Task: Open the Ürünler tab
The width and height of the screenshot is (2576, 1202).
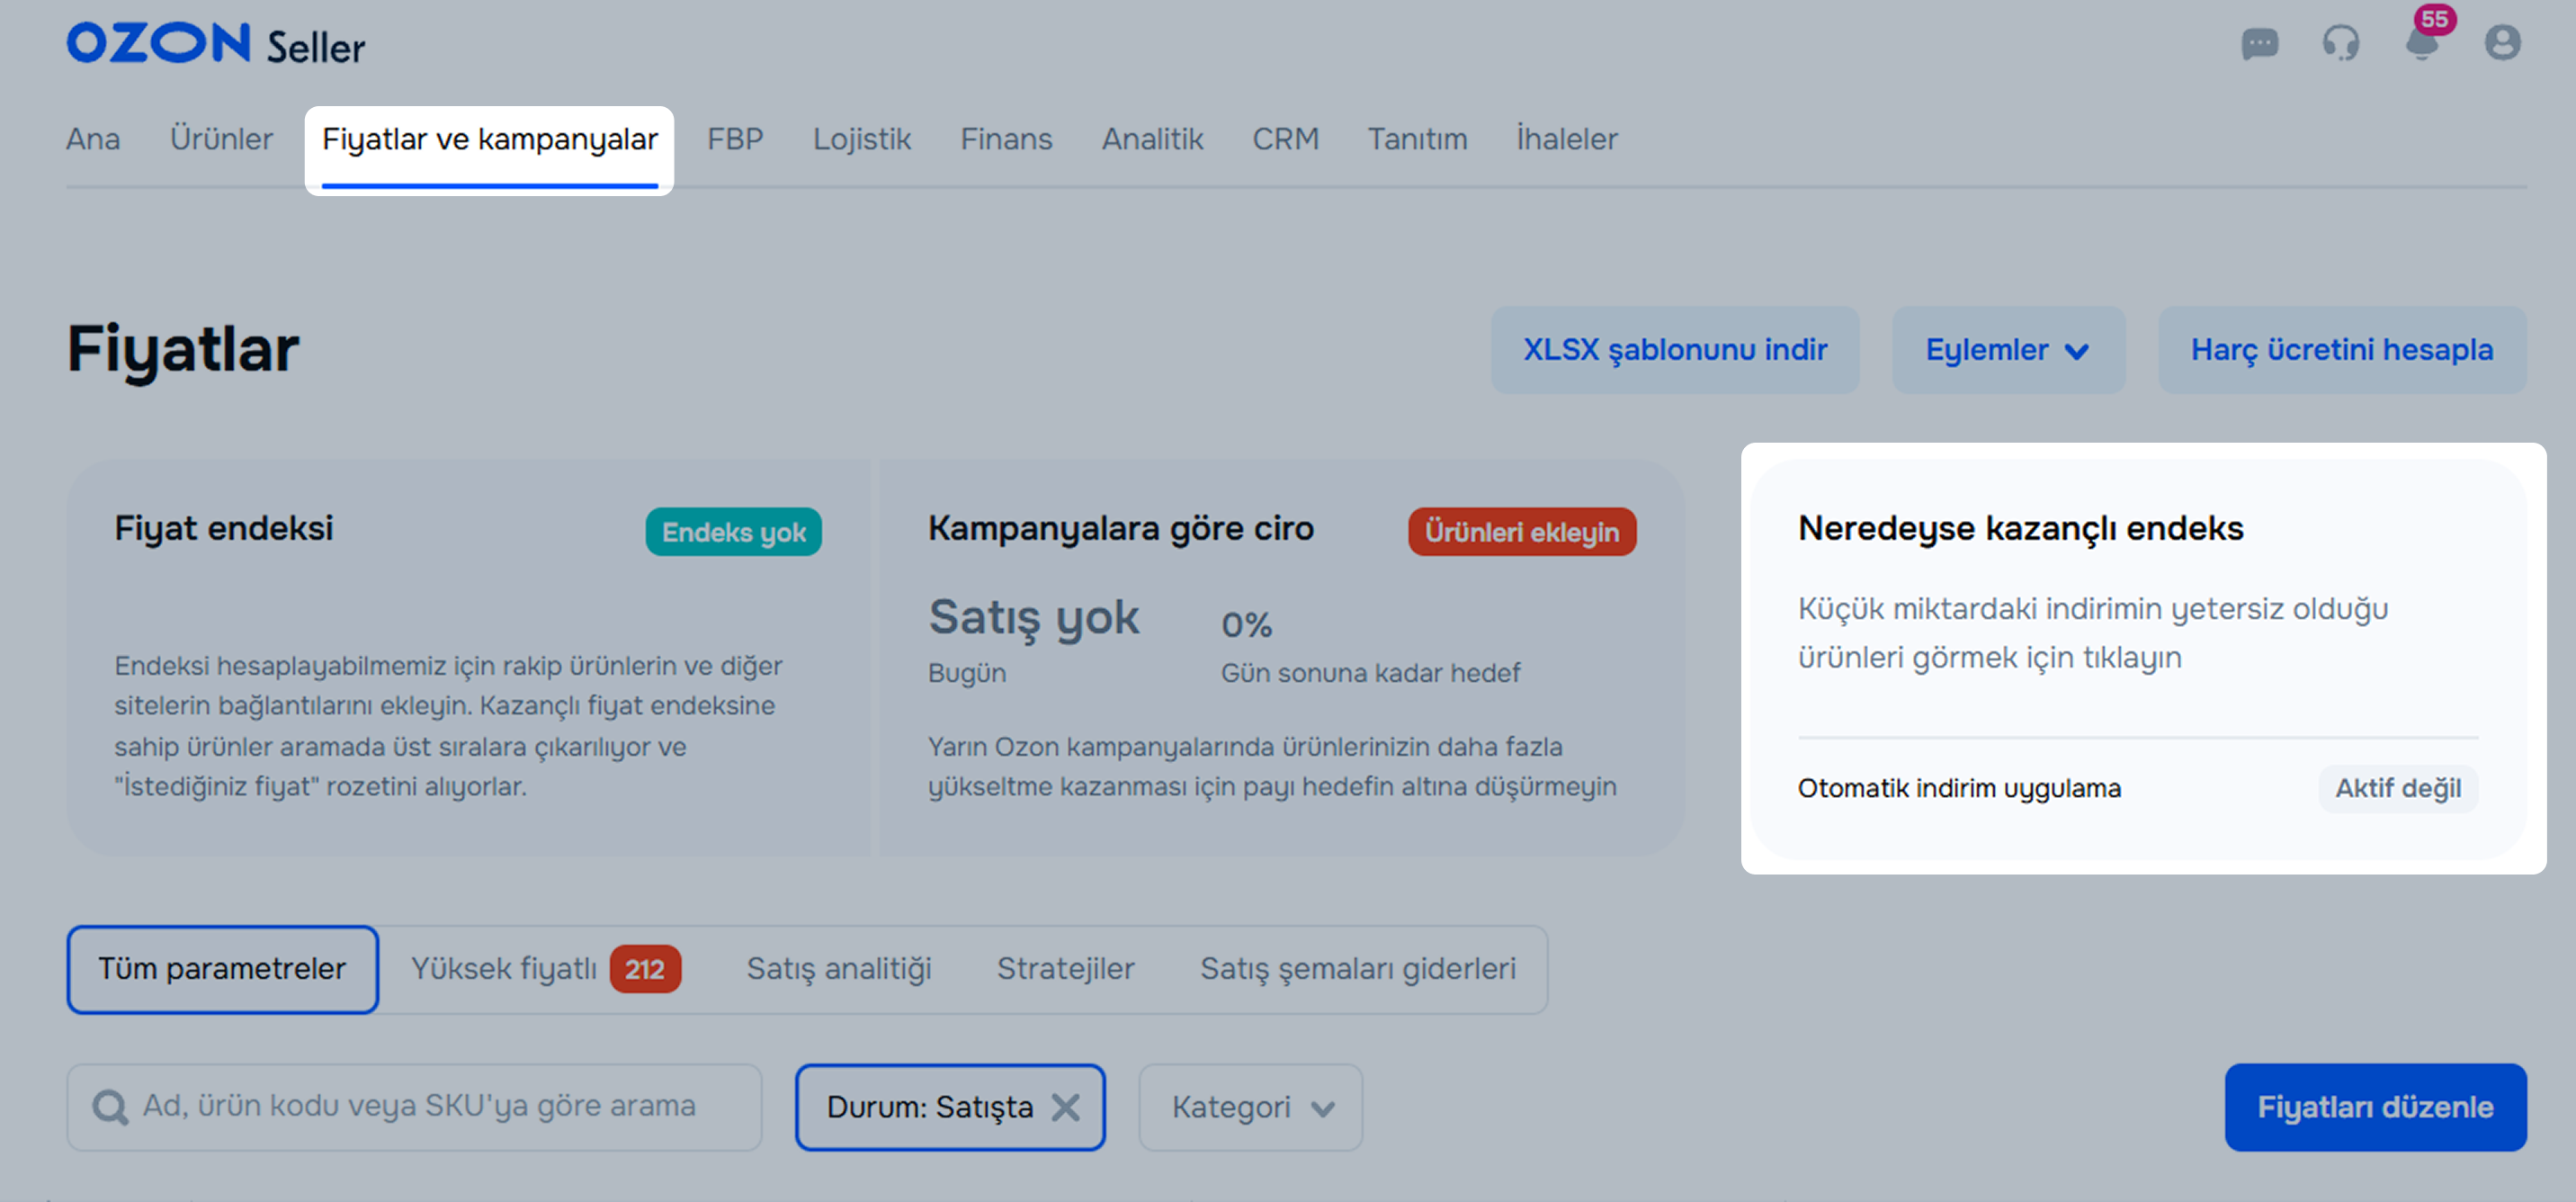Action: point(221,139)
